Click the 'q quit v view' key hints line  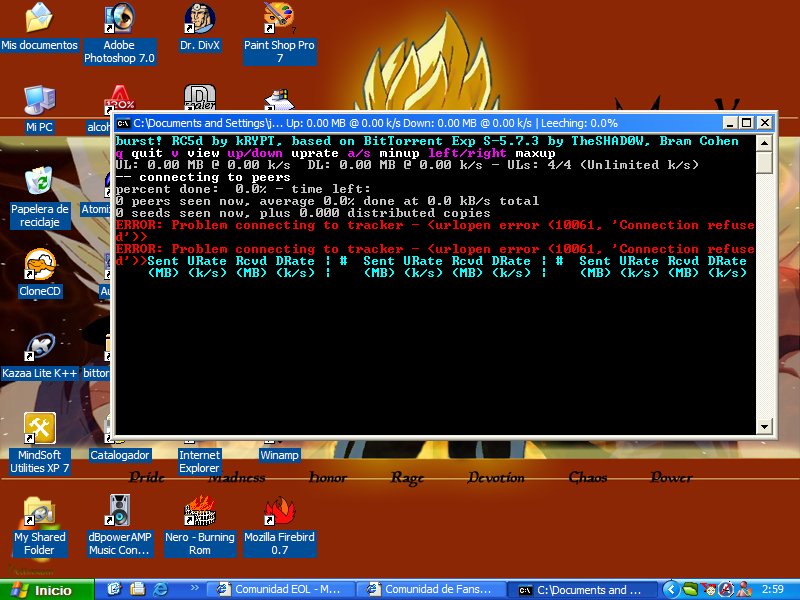click(335, 153)
